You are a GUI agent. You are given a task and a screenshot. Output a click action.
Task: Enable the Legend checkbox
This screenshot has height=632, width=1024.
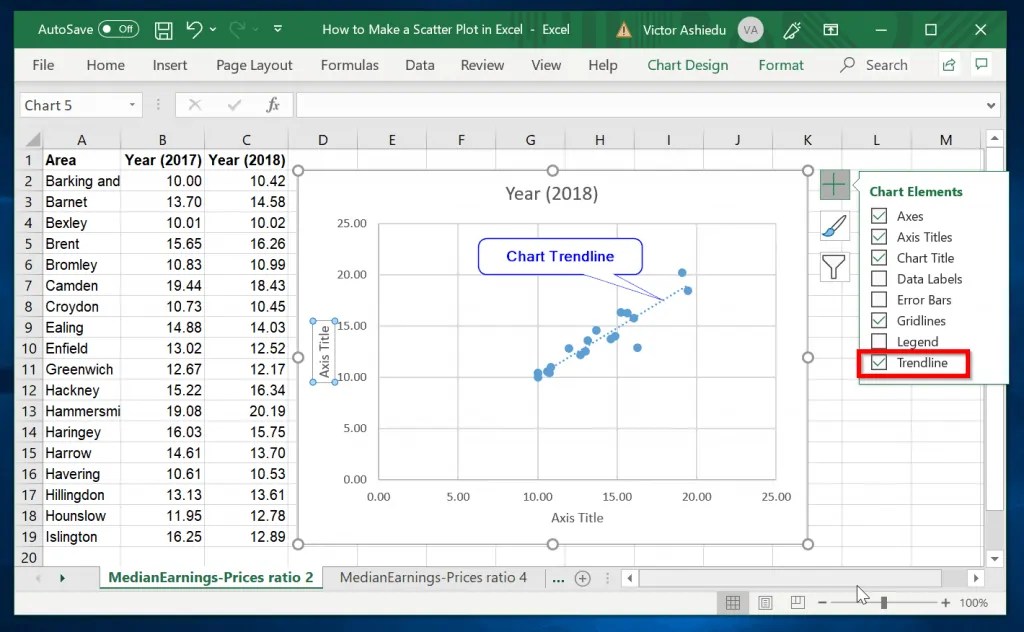(x=879, y=341)
